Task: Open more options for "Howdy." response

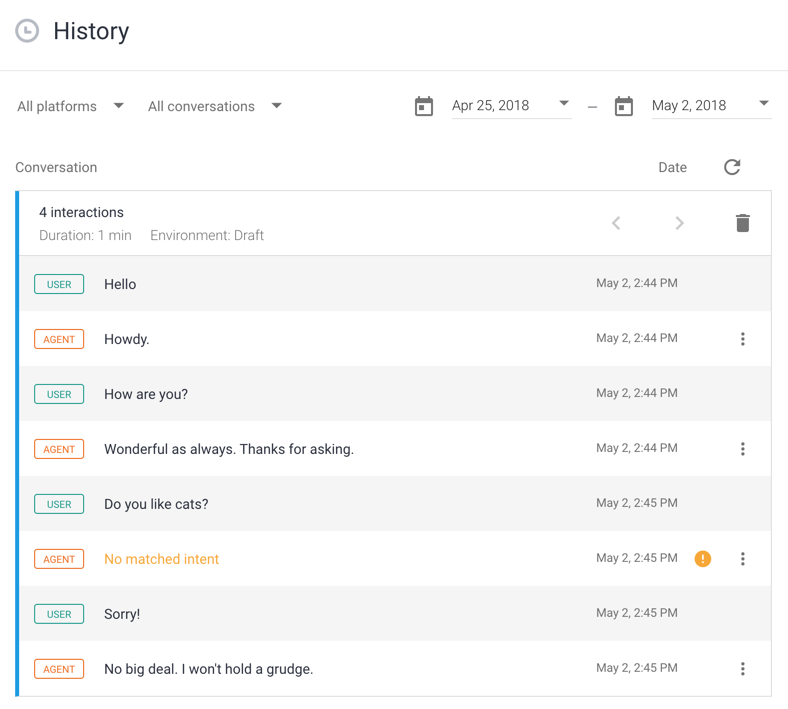Action: click(x=742, y=339)
